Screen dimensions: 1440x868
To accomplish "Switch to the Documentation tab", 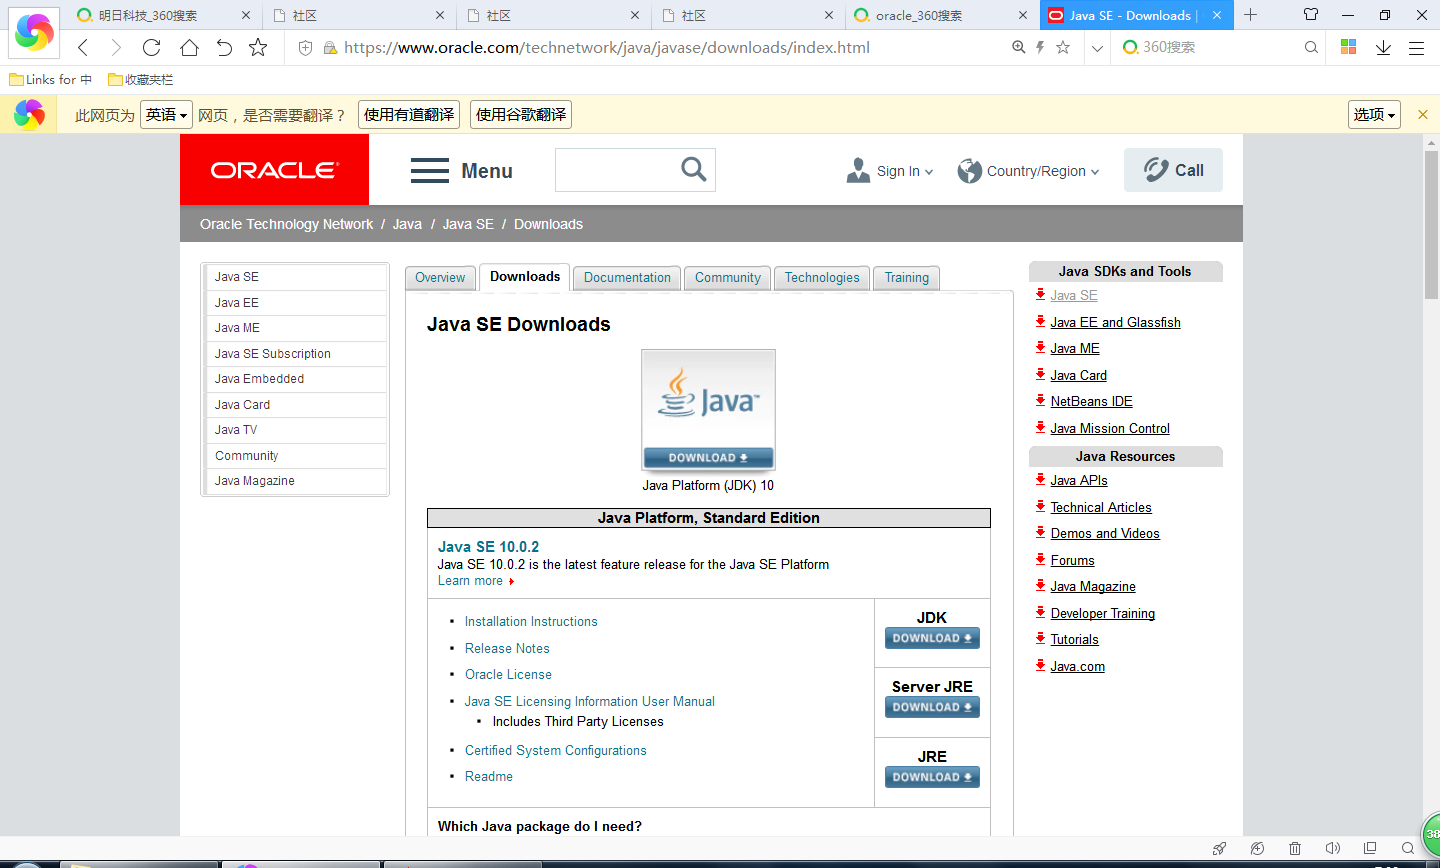I will coord(627,278).
